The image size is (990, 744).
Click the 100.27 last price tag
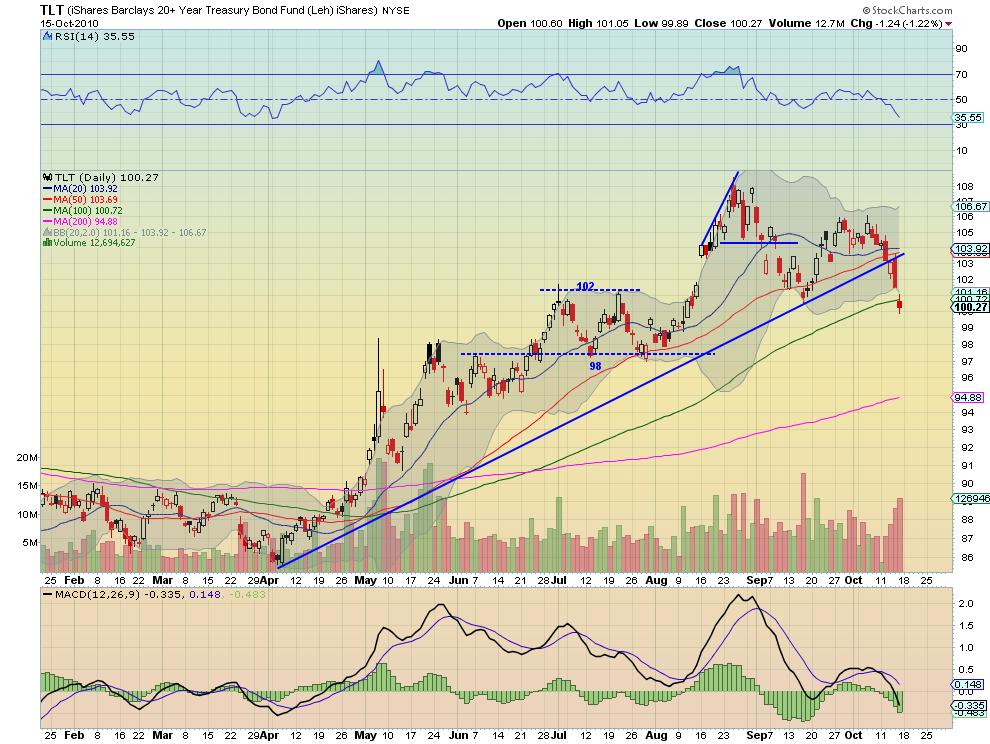pos(971,308)
